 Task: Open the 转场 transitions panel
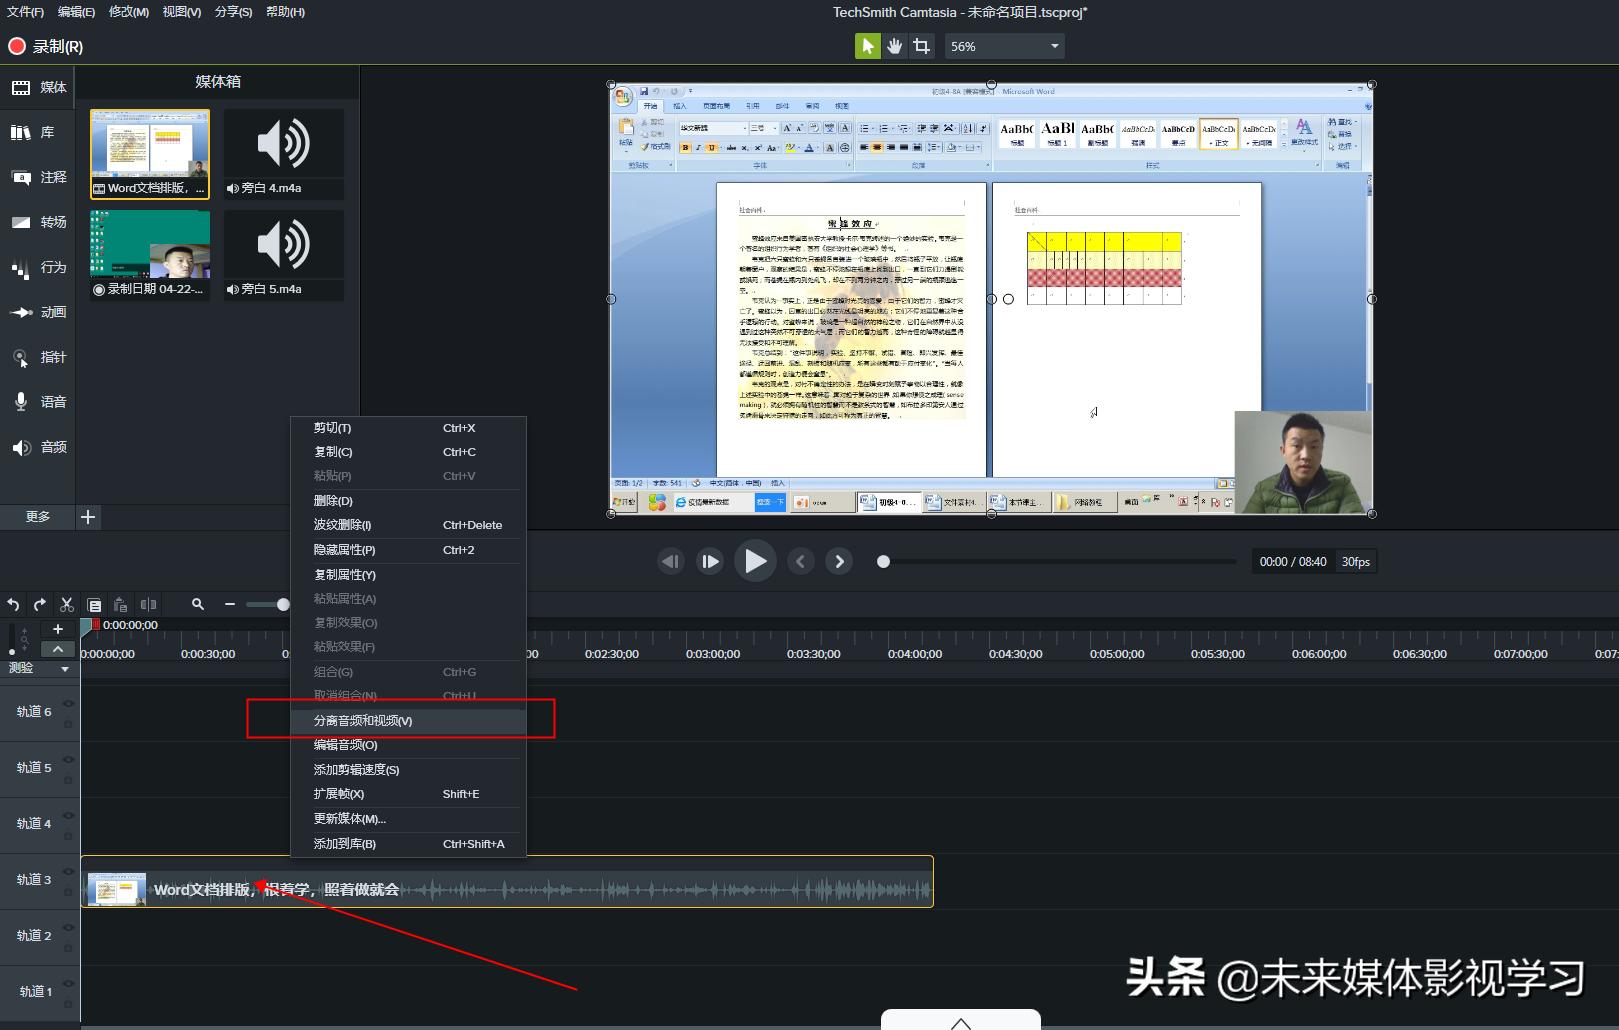tap(38, 222)
